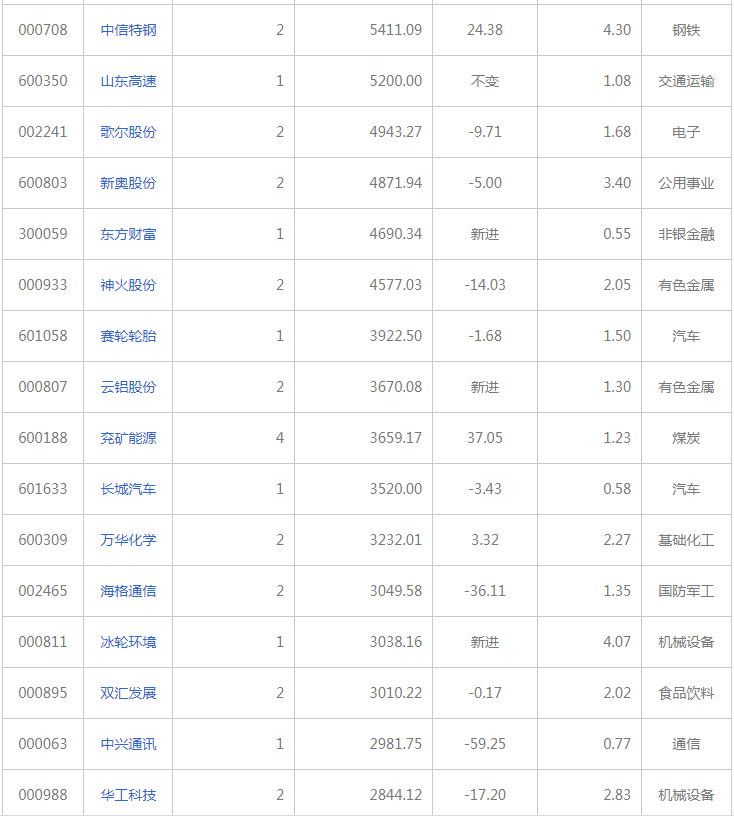Select stock code 300059
Viewport: 734px width, 816px height.
point(43,234)
